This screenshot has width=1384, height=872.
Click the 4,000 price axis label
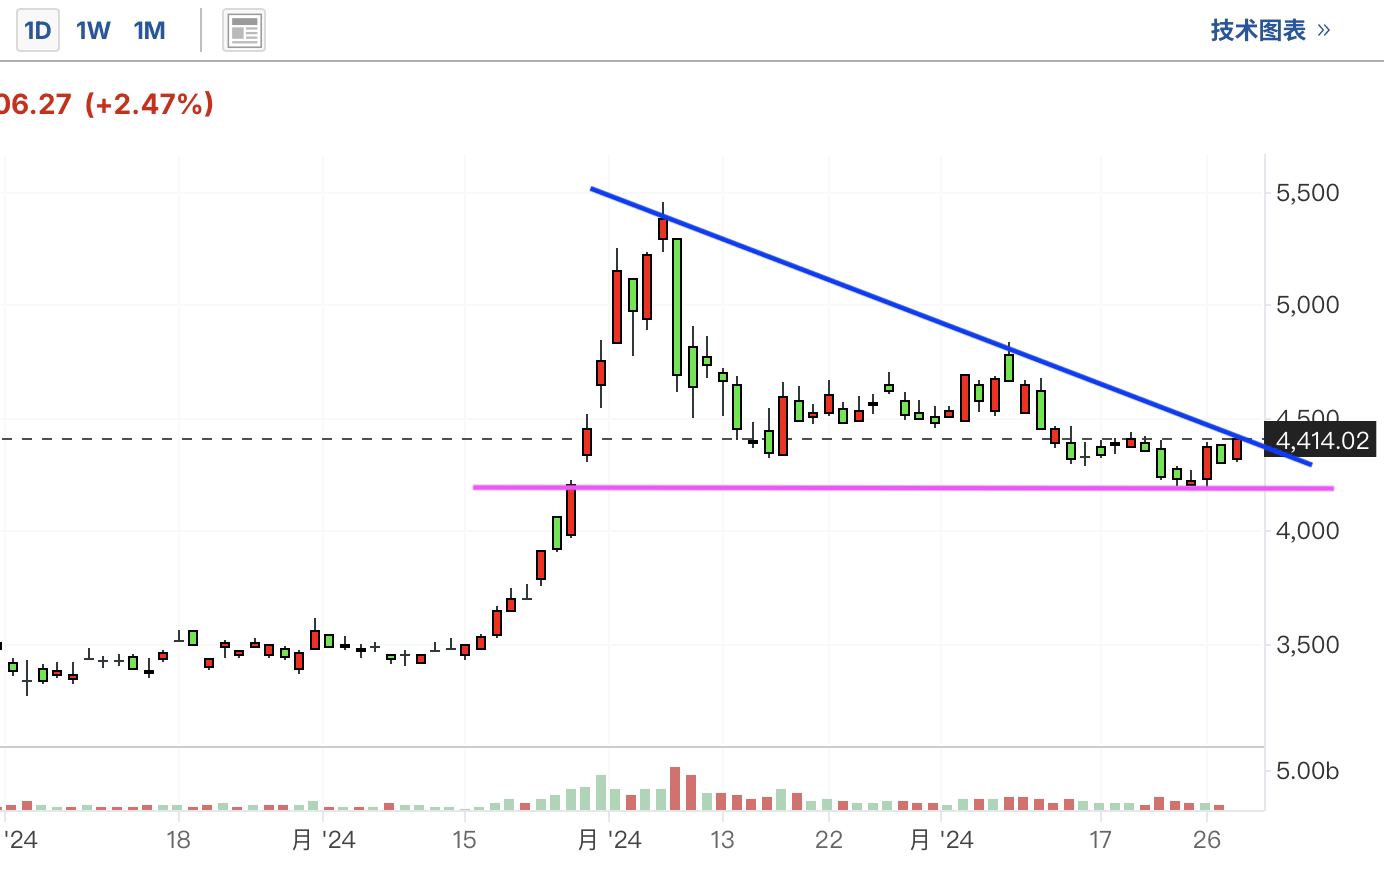coord(1307,531)
